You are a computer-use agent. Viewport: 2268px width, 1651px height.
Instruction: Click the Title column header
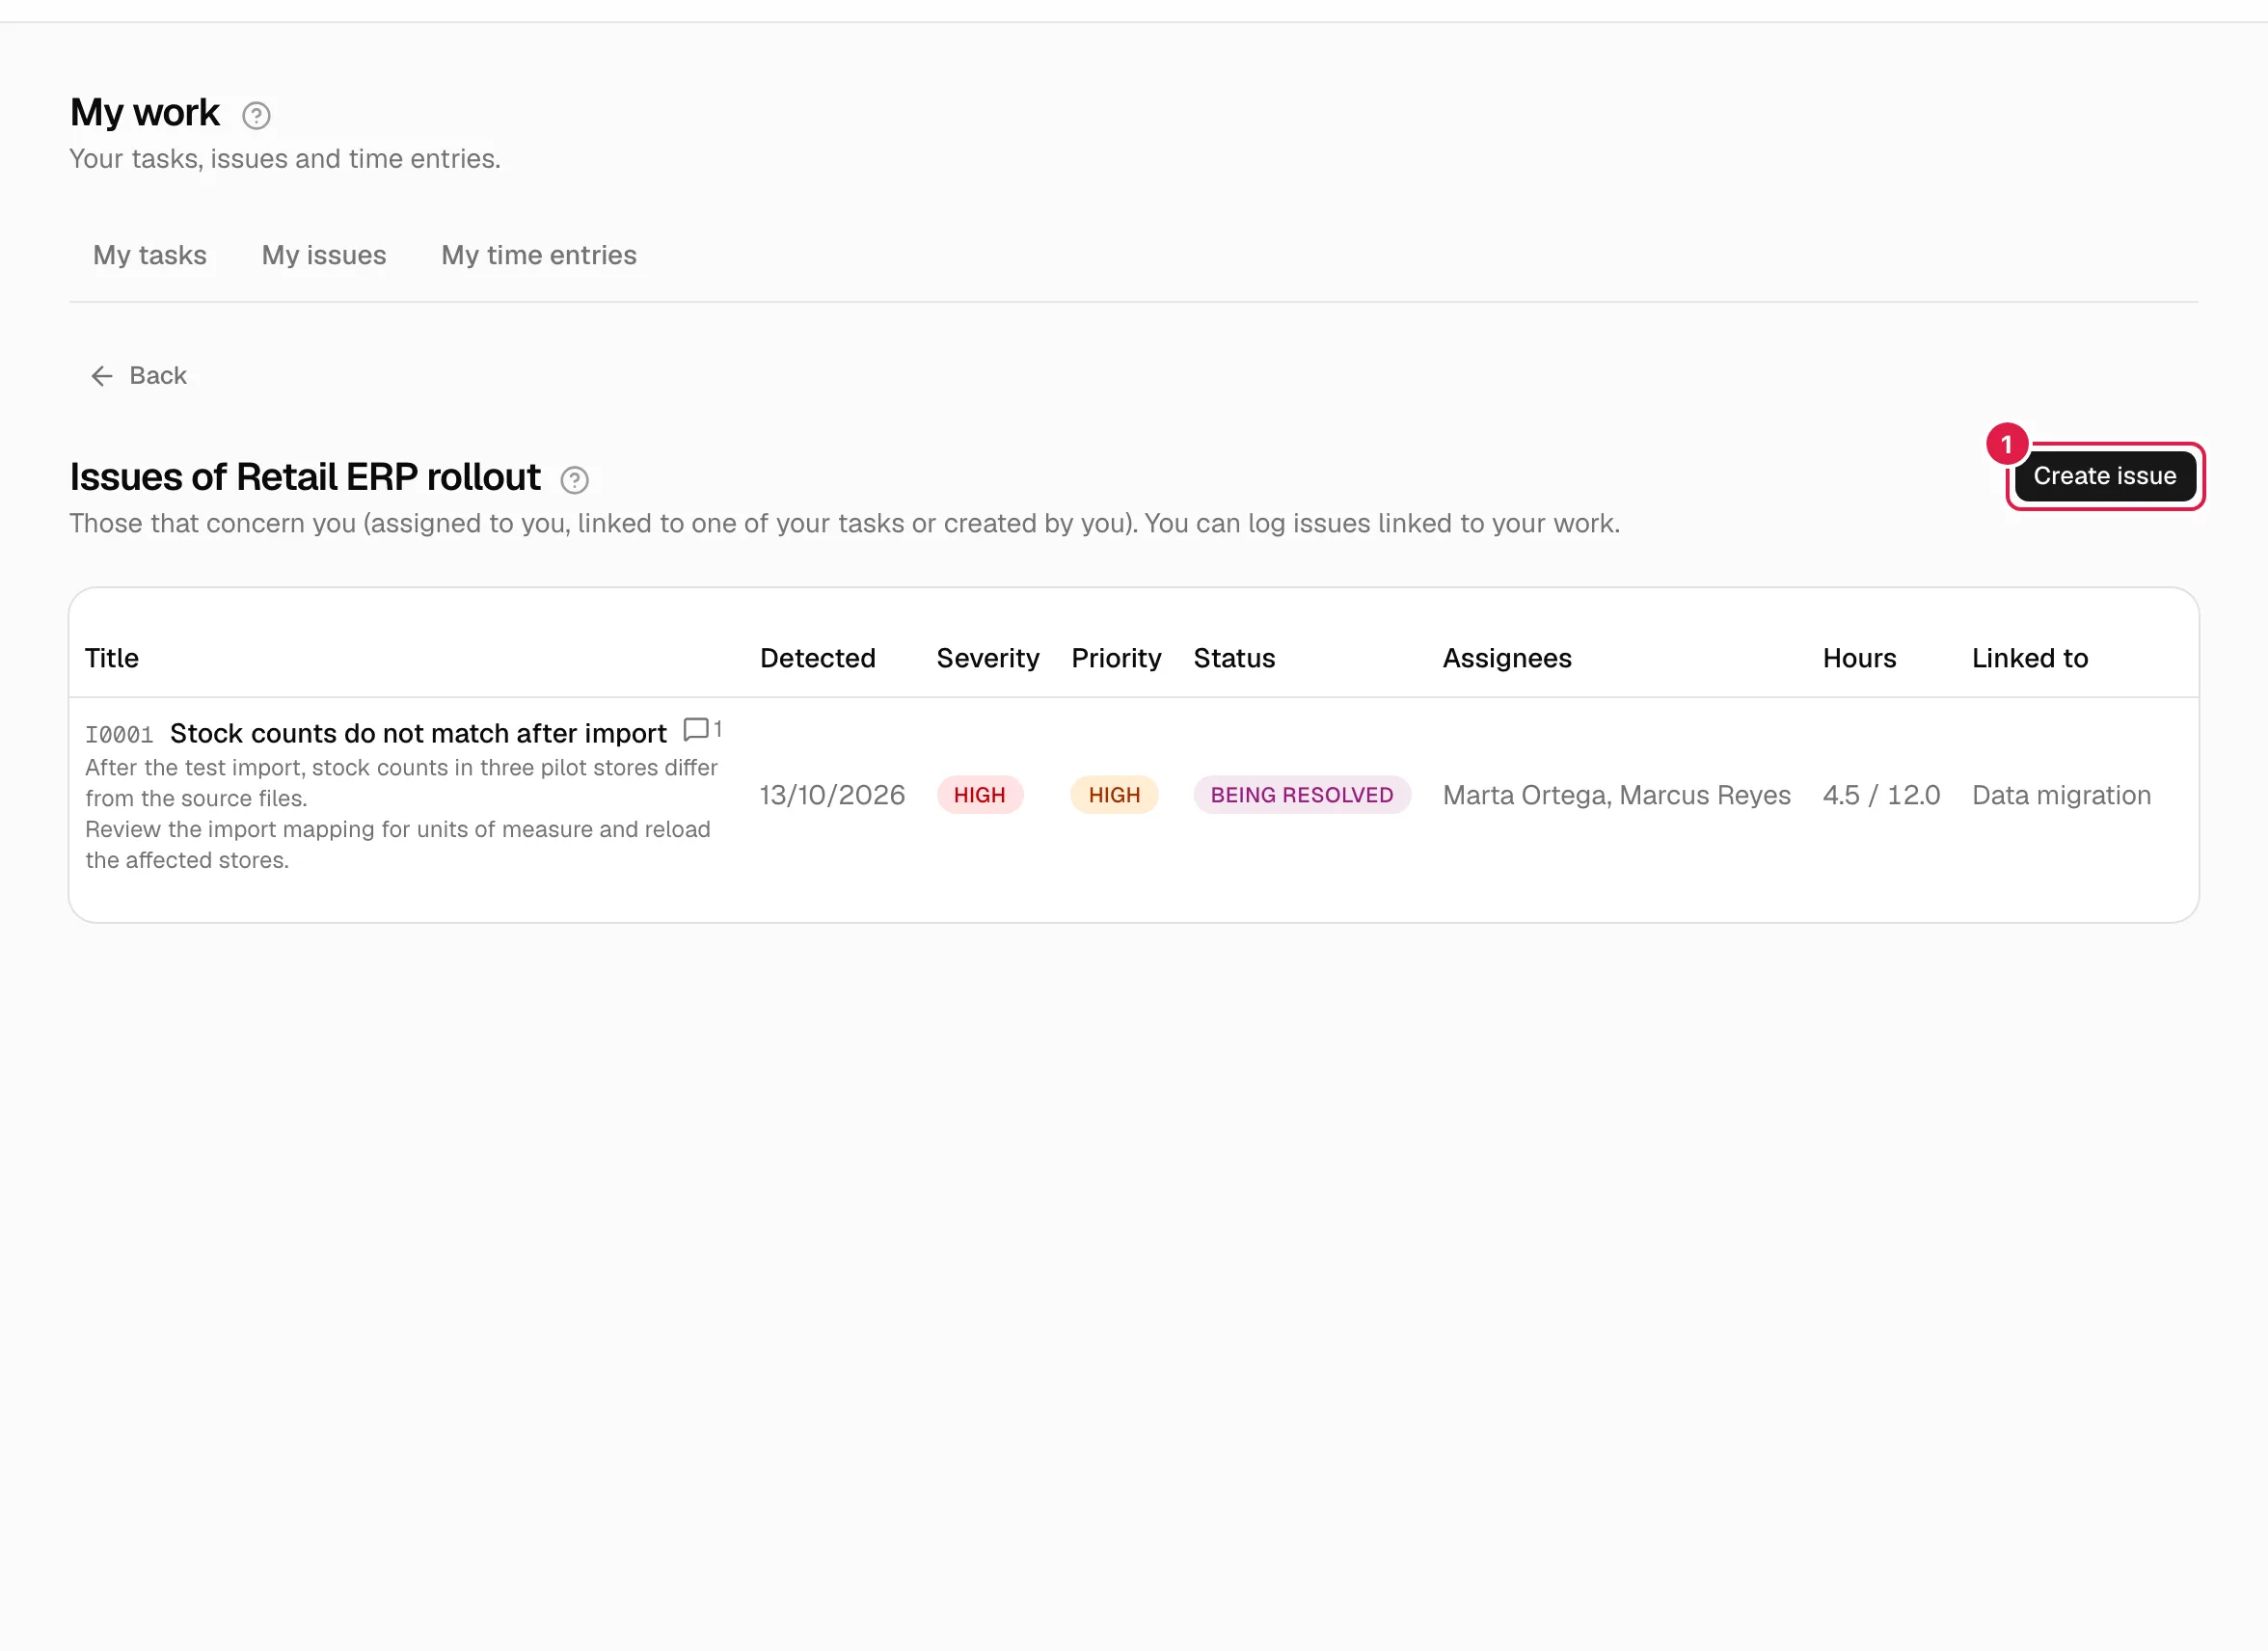(x=112, y=658)
